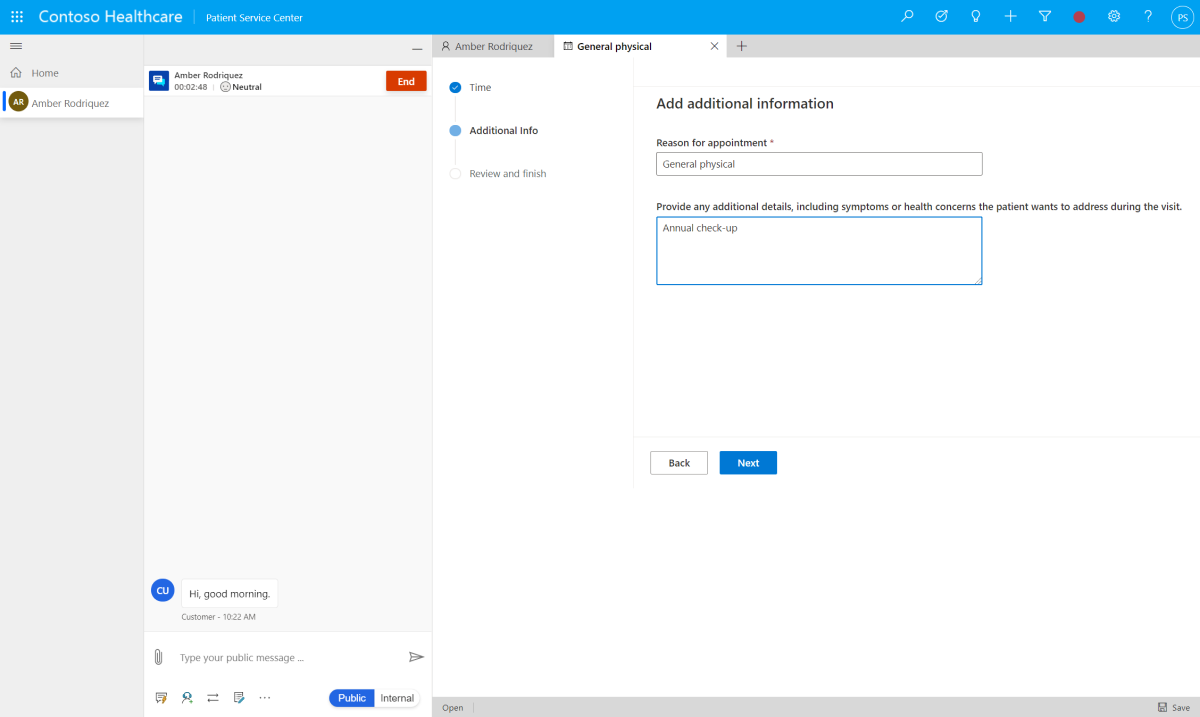
Task: Open the consult agent icon
Action: tap(187, 698)
